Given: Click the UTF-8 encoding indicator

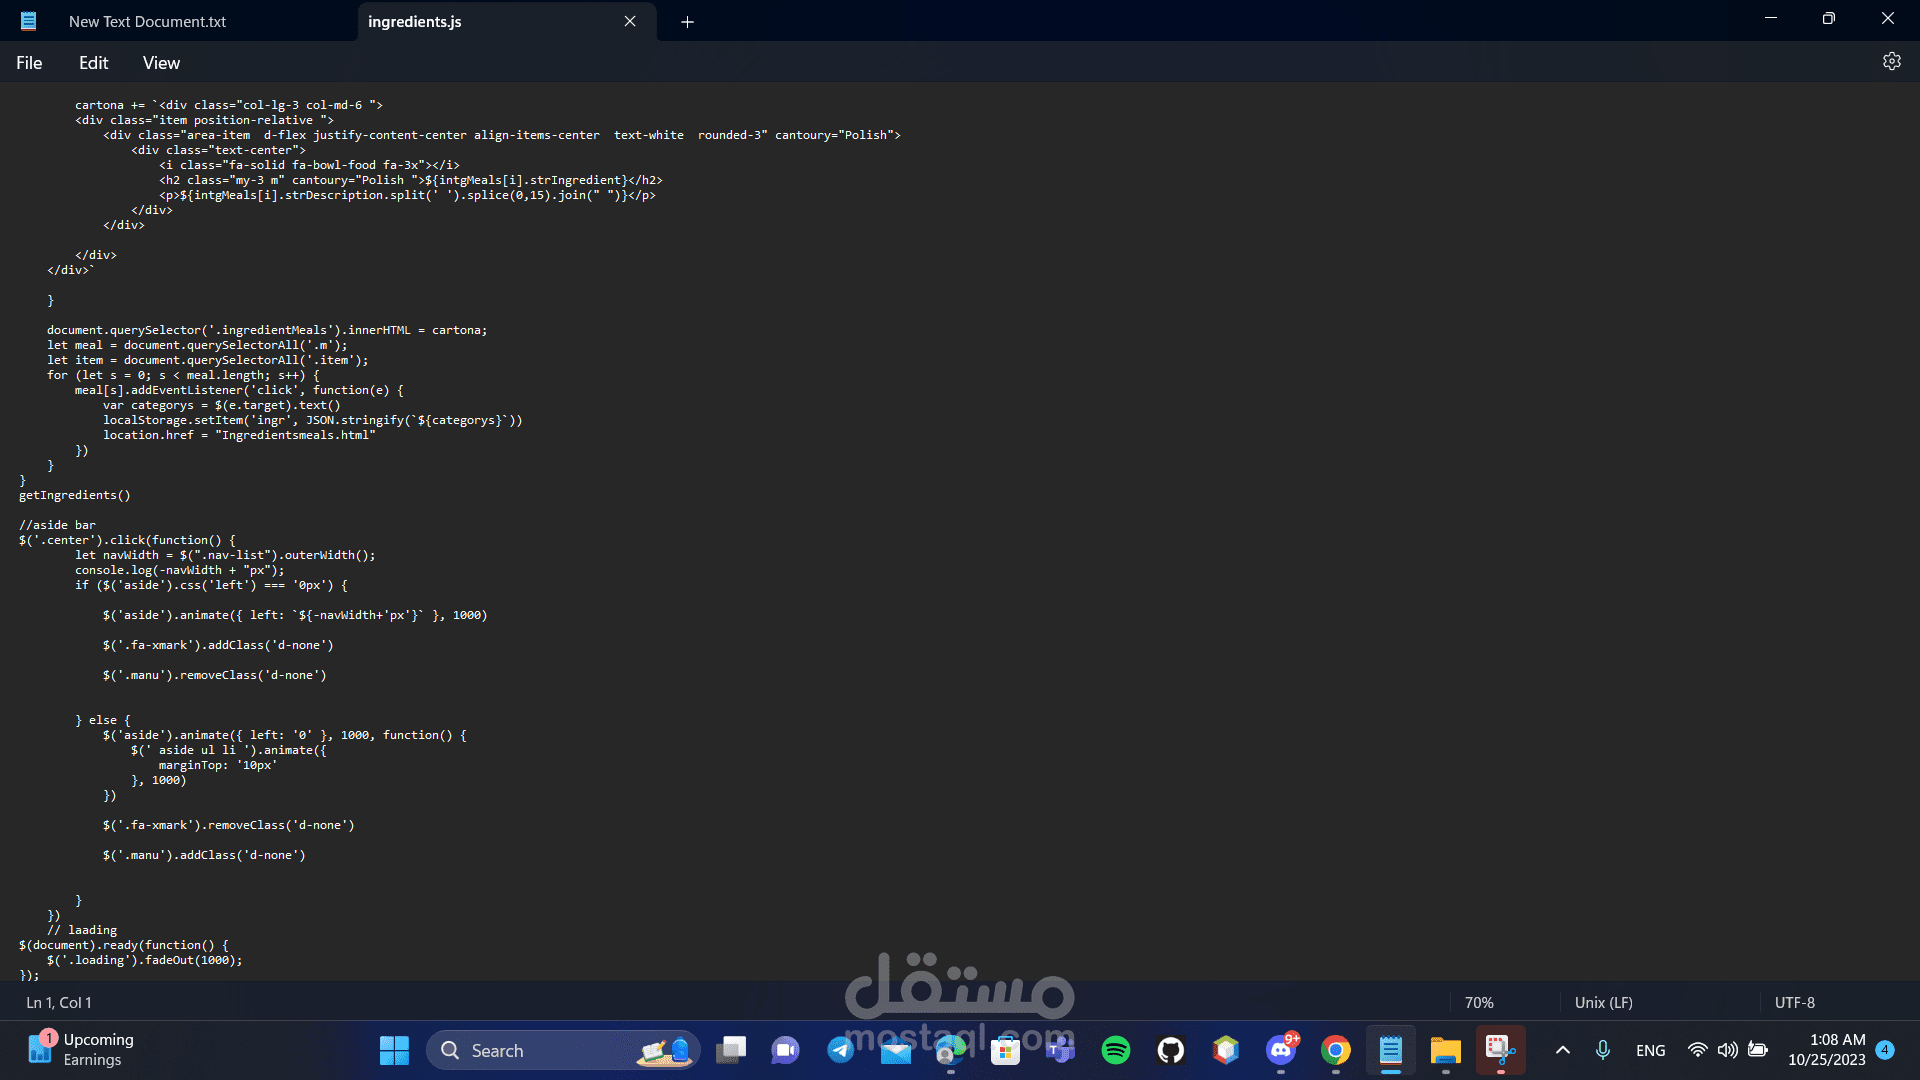Looking at the screenshot, I should [x=1794, y=1002].
